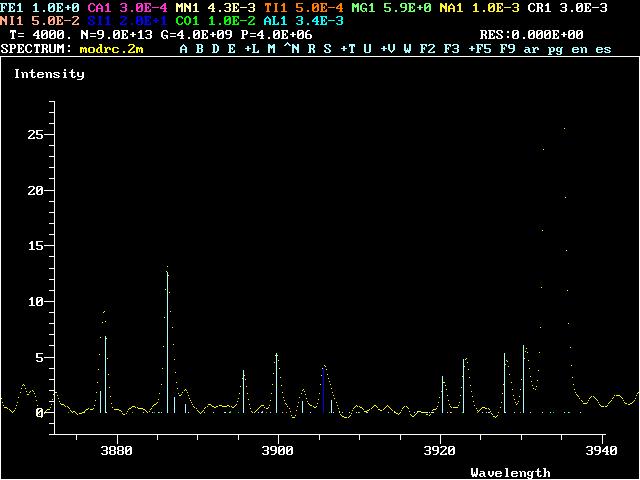The width and height of the screenshot is (640, 480).
Task: Select the 3940 wavelength tick label
Action: tap(602, 451)
